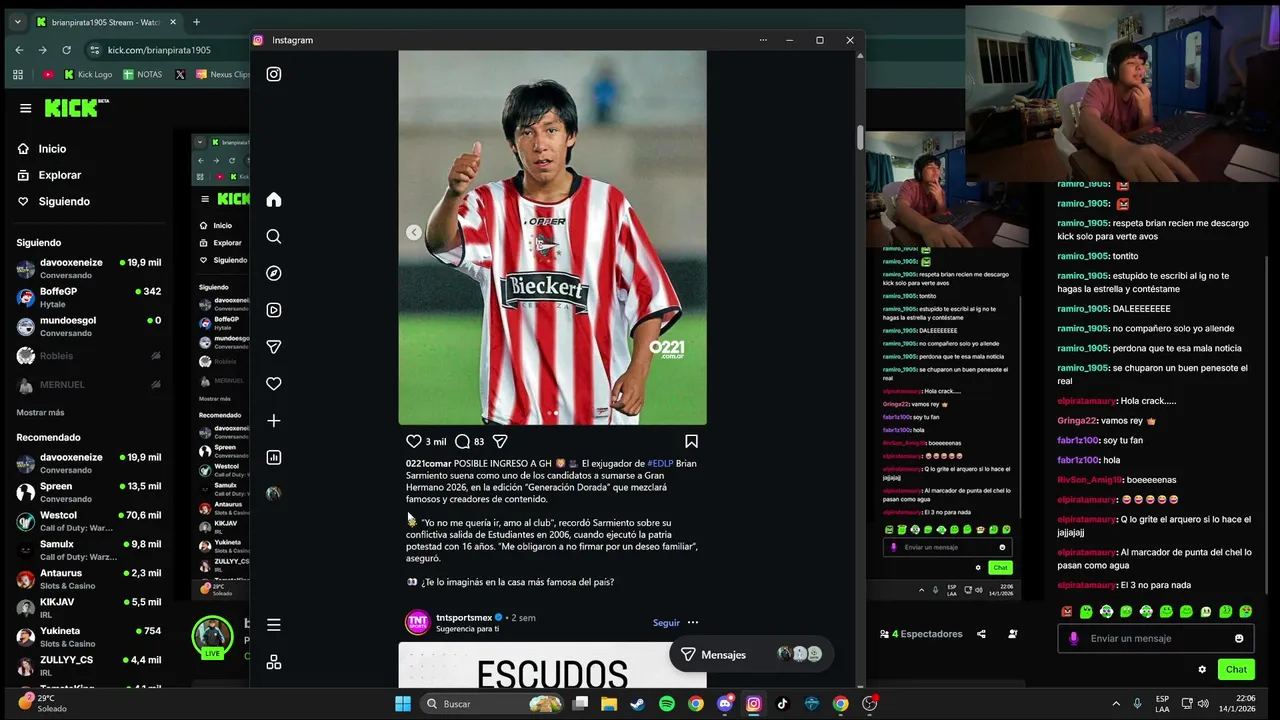Open Westcol recommended channel
Viewport: 1280px width, 720px height.
coord(88,521)
